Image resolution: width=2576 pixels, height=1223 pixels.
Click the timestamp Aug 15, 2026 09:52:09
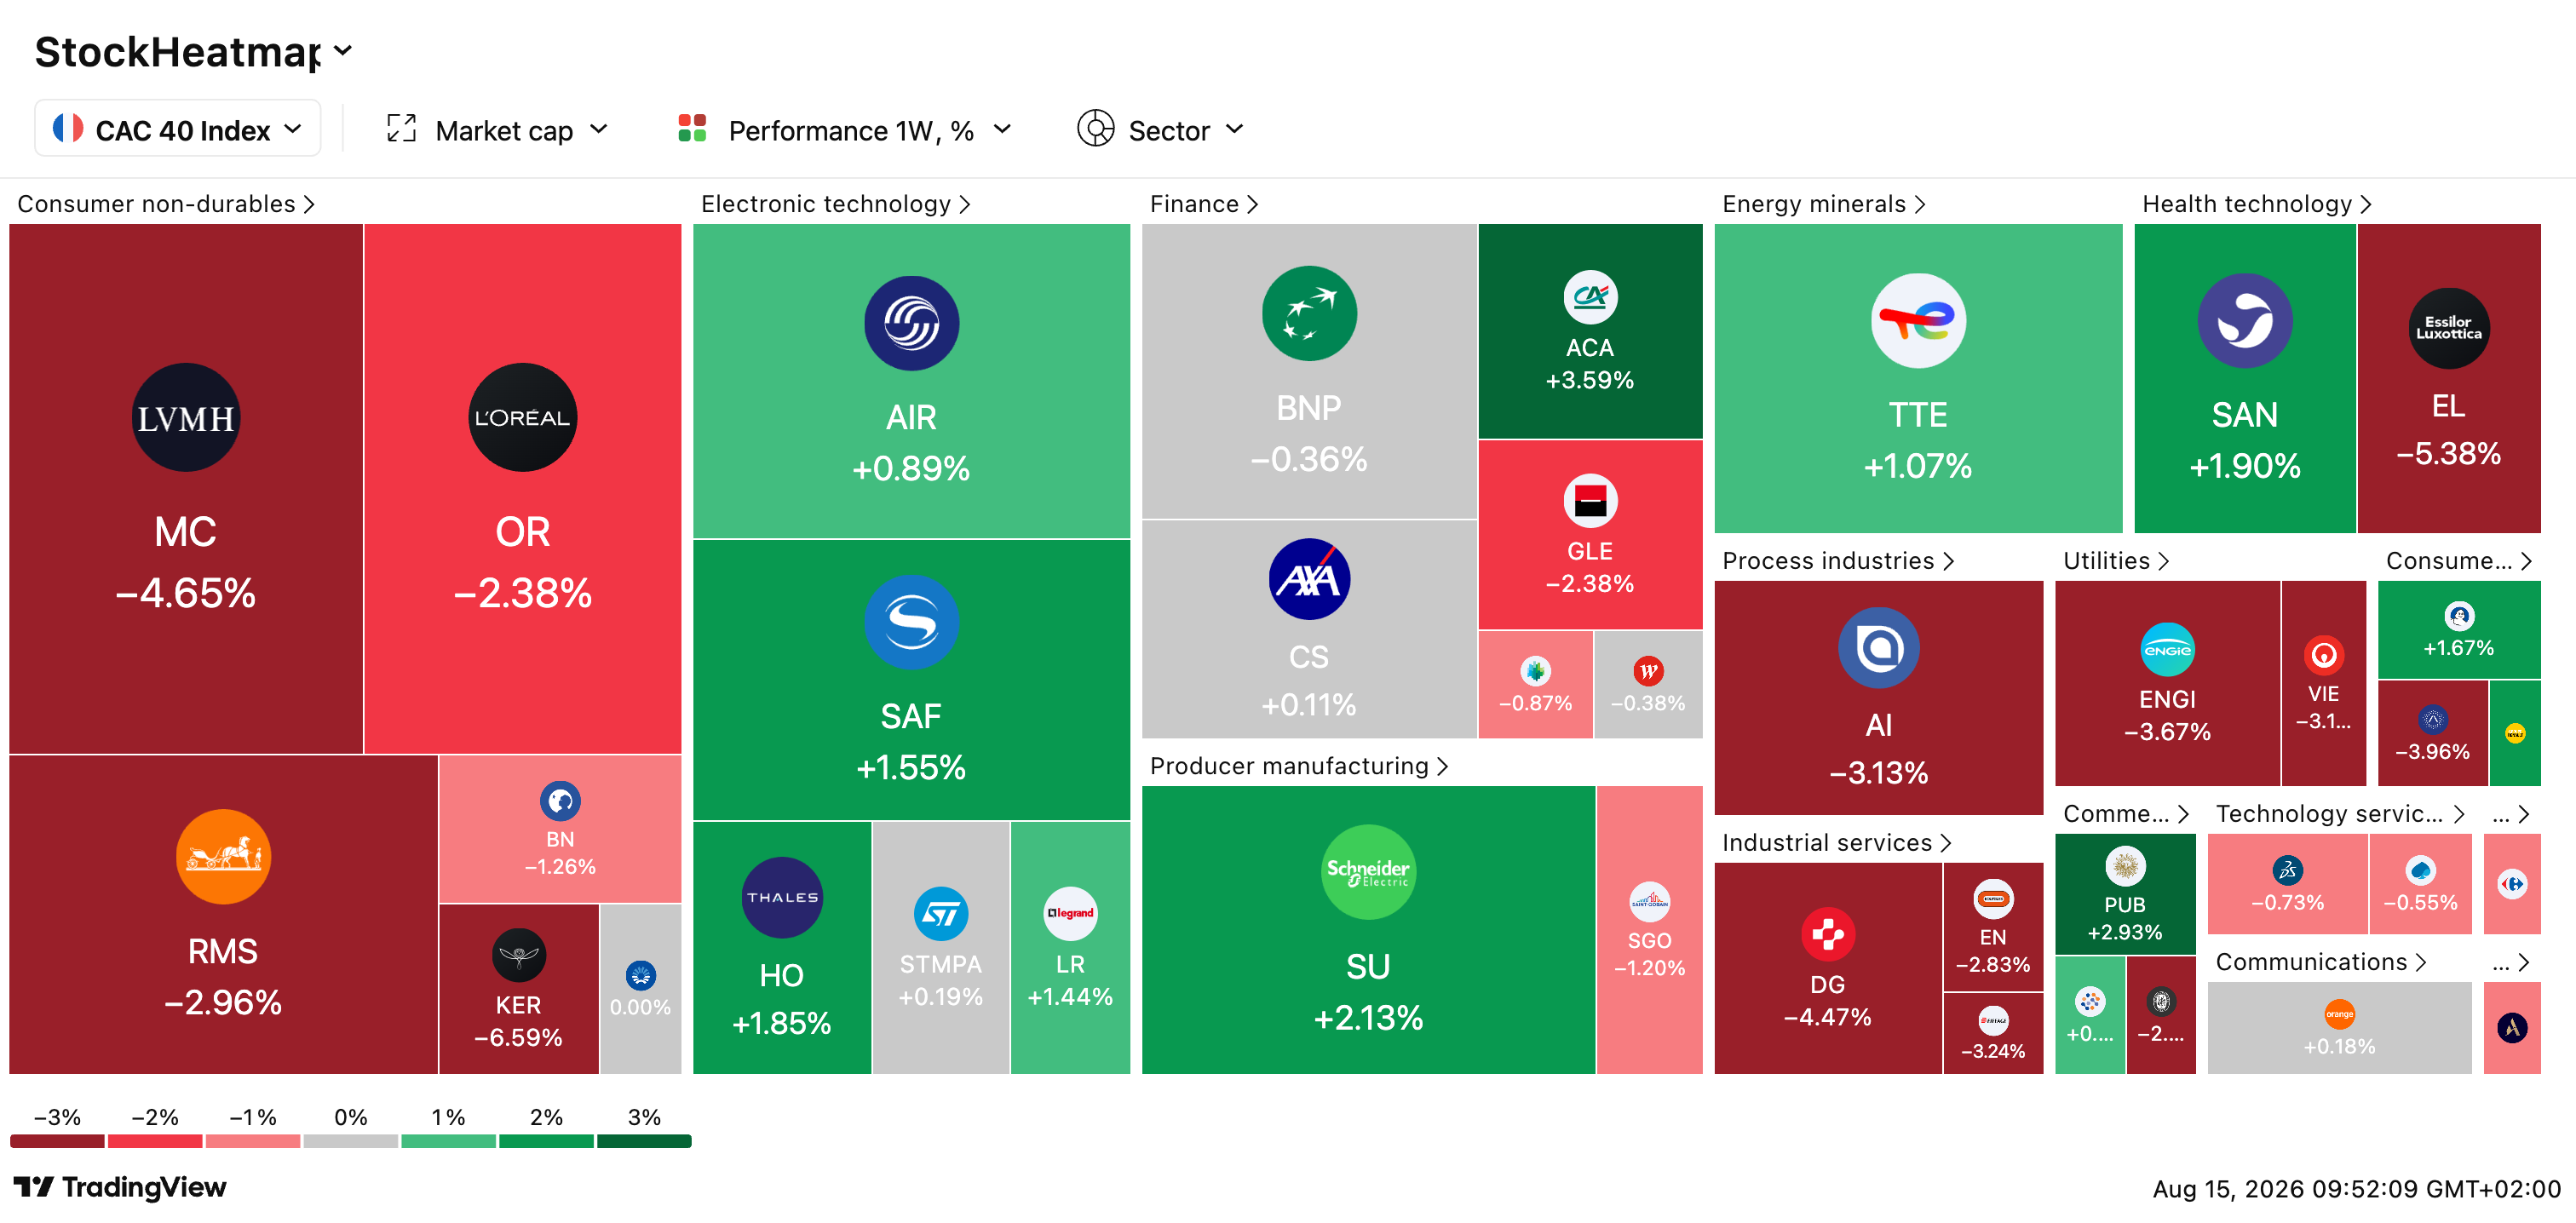click(2356, 1189)
